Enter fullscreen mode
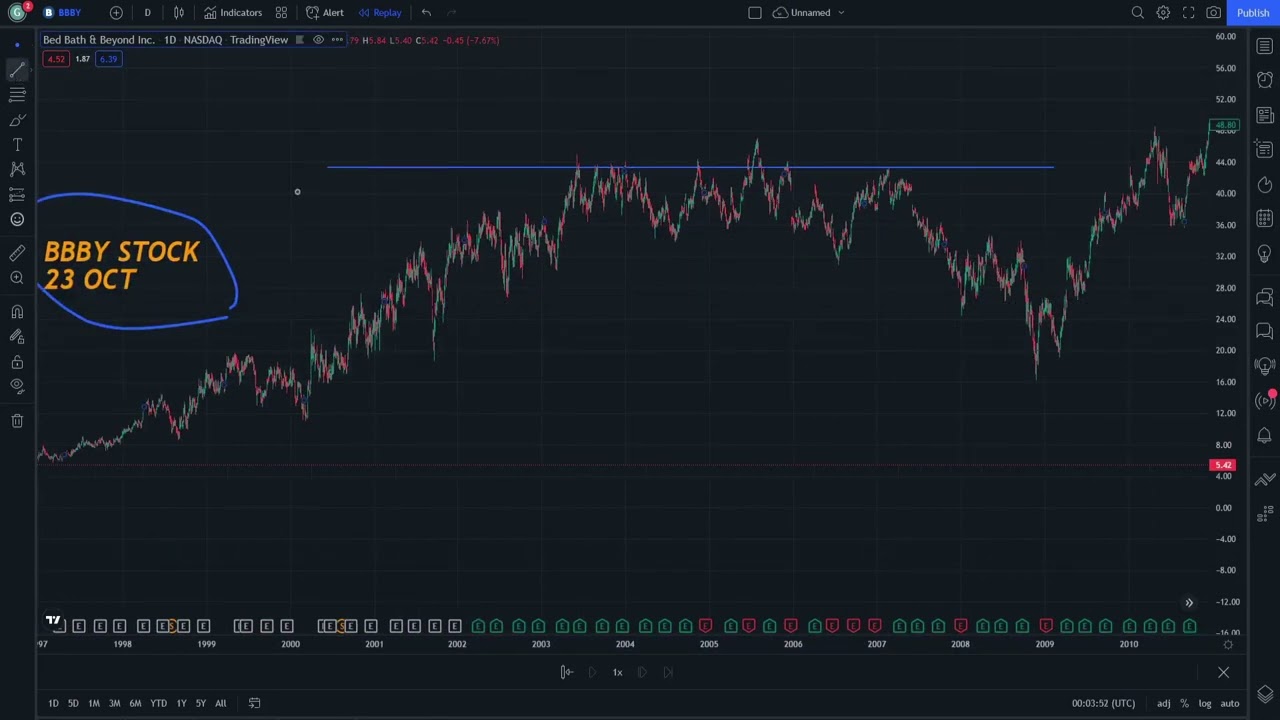1280x720 pixels. pyautogui.click(x=1188, y=13)
